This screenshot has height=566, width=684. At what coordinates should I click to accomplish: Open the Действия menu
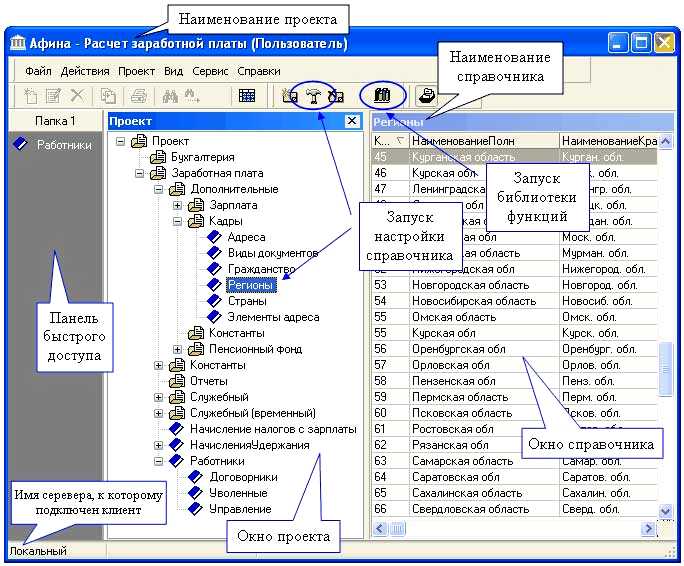coord(85,71)
